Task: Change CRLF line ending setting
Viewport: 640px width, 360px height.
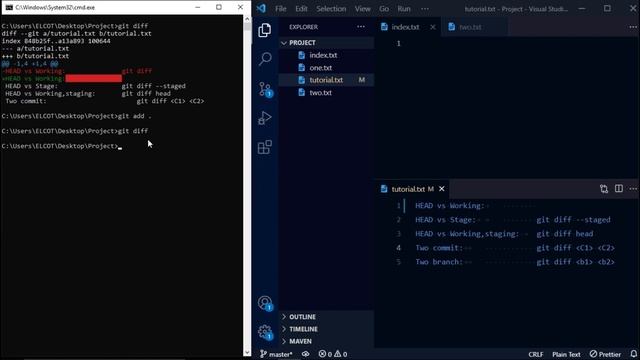Action: tap(536, 354)
